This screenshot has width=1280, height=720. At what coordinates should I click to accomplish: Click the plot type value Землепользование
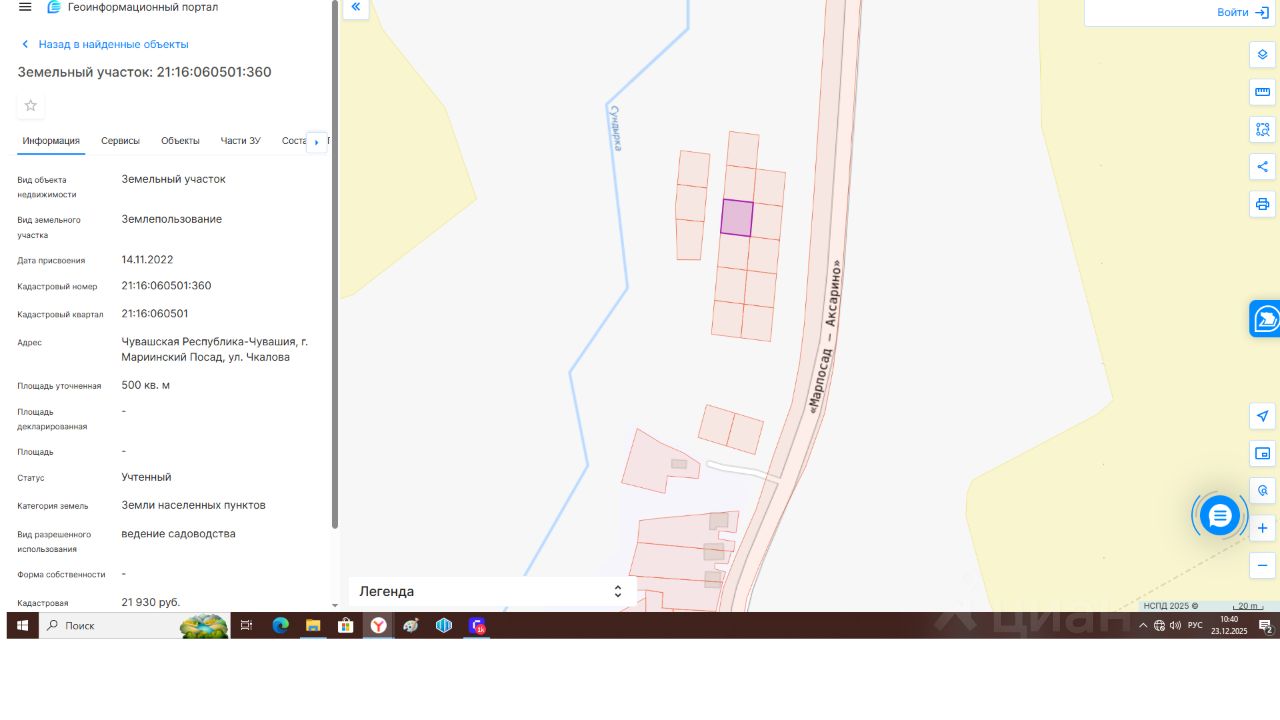[172, 219]
